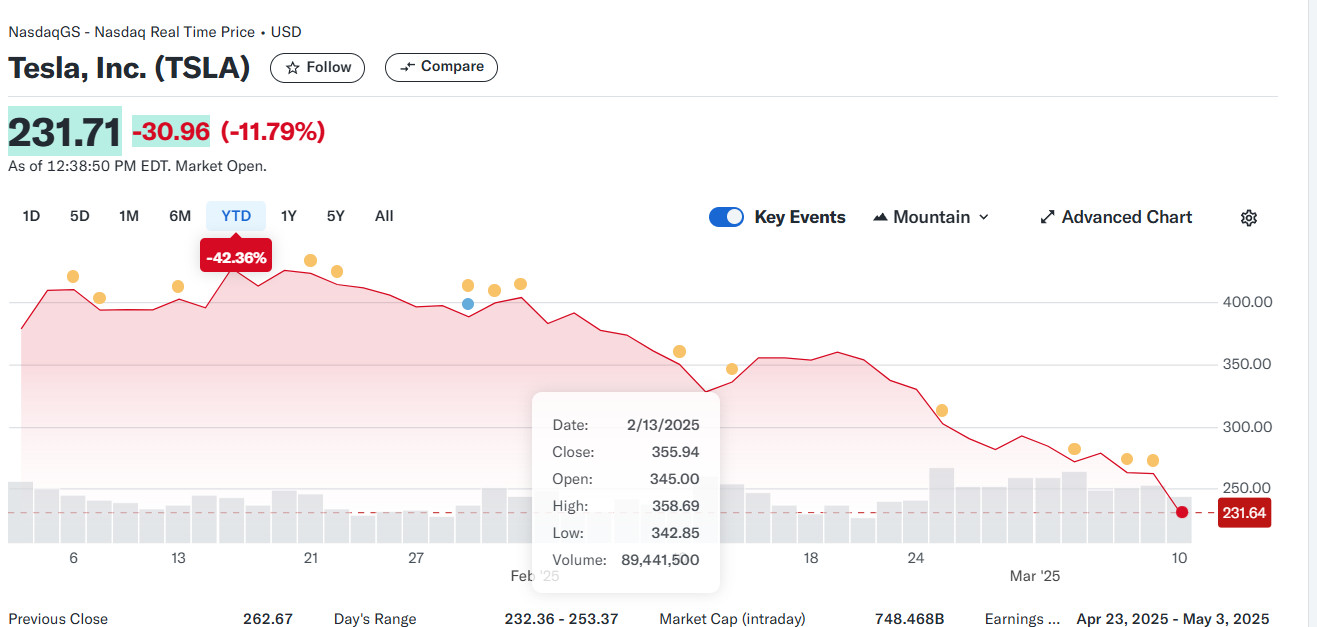The width and height of the screenshot is (1317, 627).
Task: Click the Mar '25 date label
Action: point(1034,576)
